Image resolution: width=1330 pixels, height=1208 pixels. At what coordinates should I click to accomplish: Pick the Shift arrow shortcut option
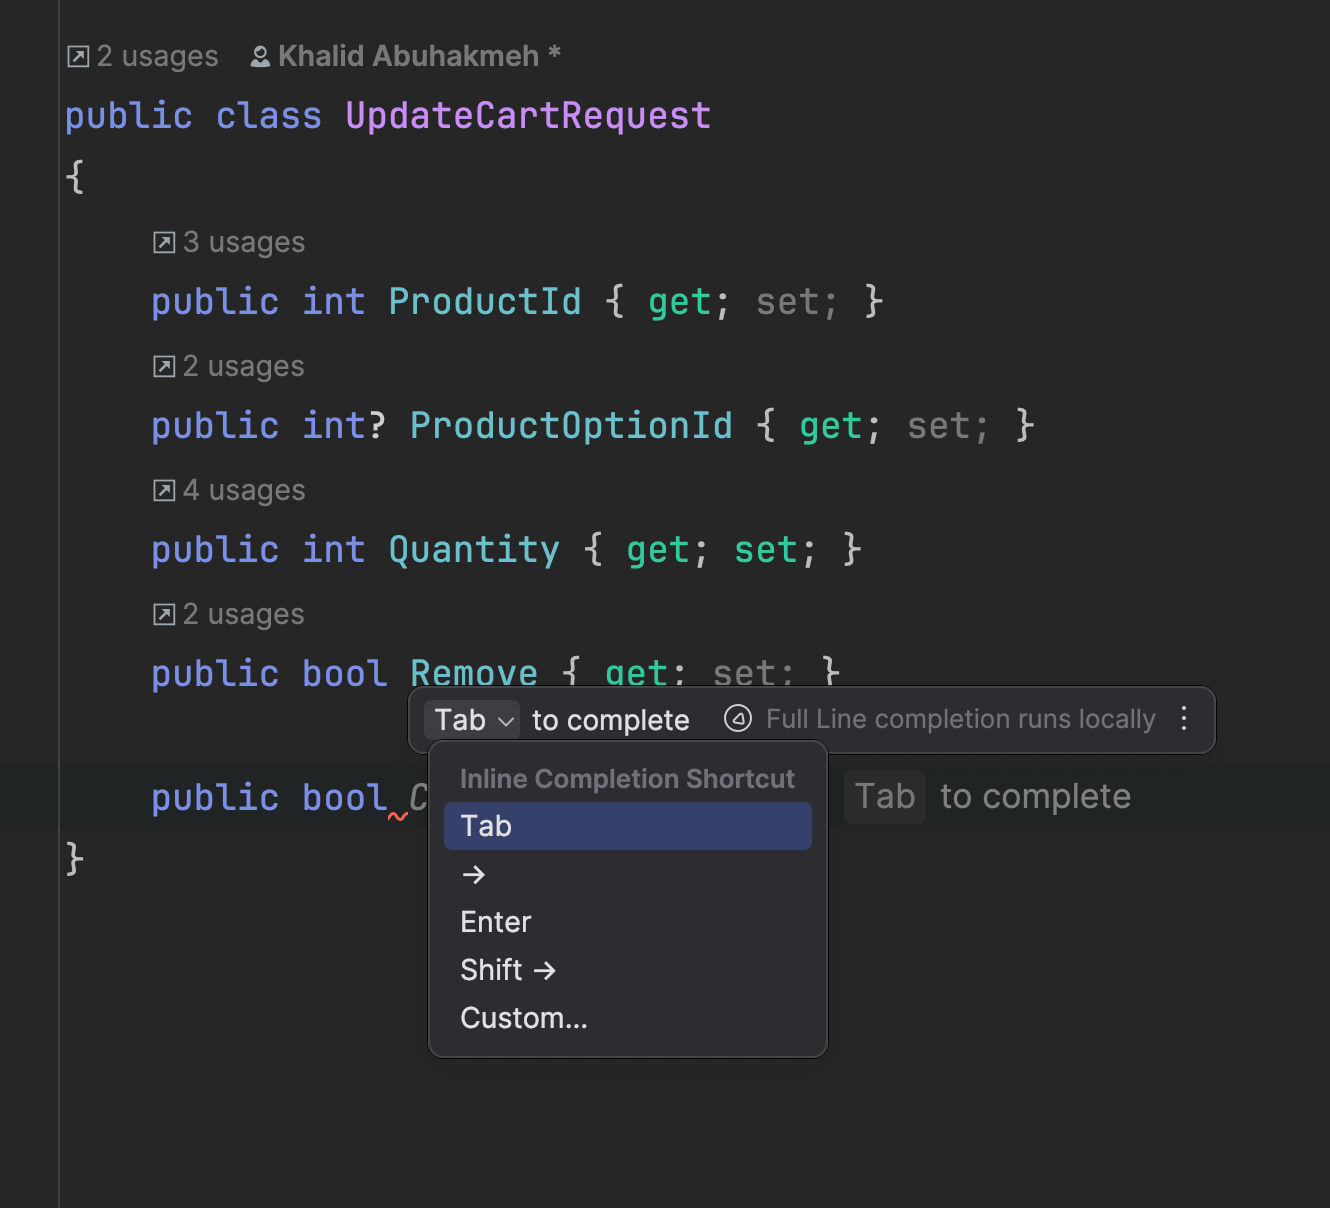point(627,970)
